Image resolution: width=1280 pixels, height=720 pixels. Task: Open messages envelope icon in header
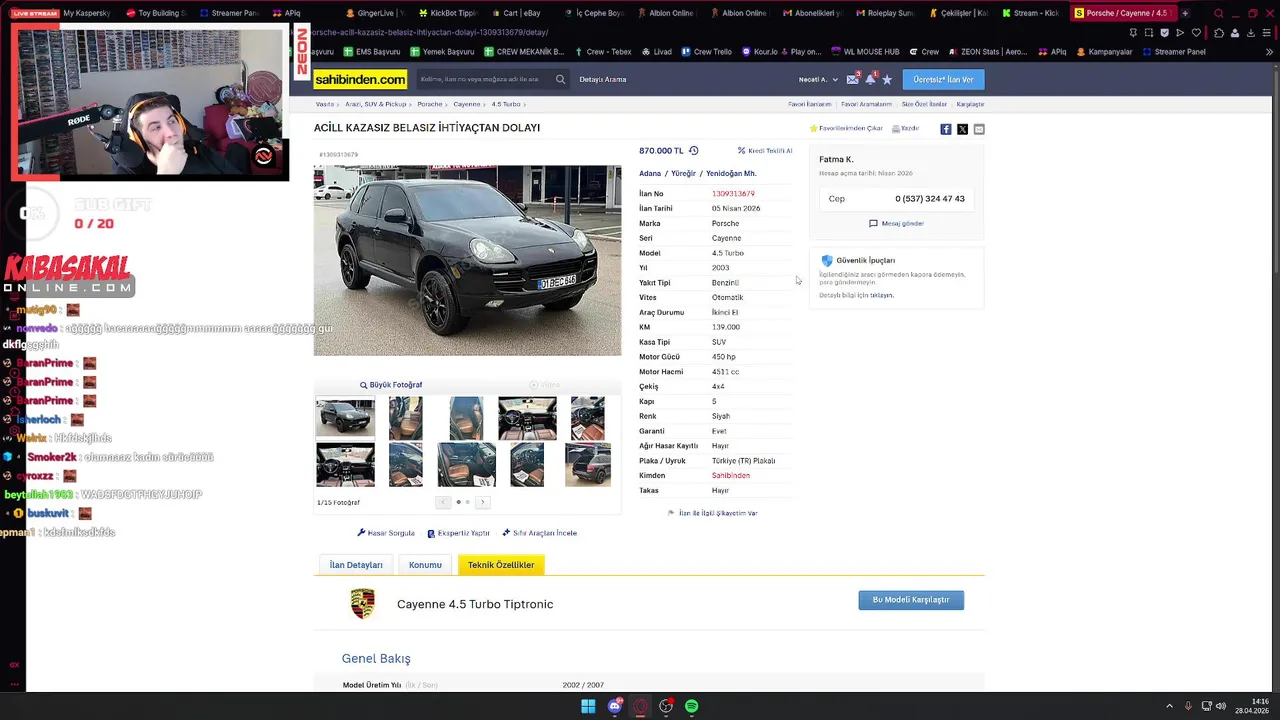[x=852, y=79]
